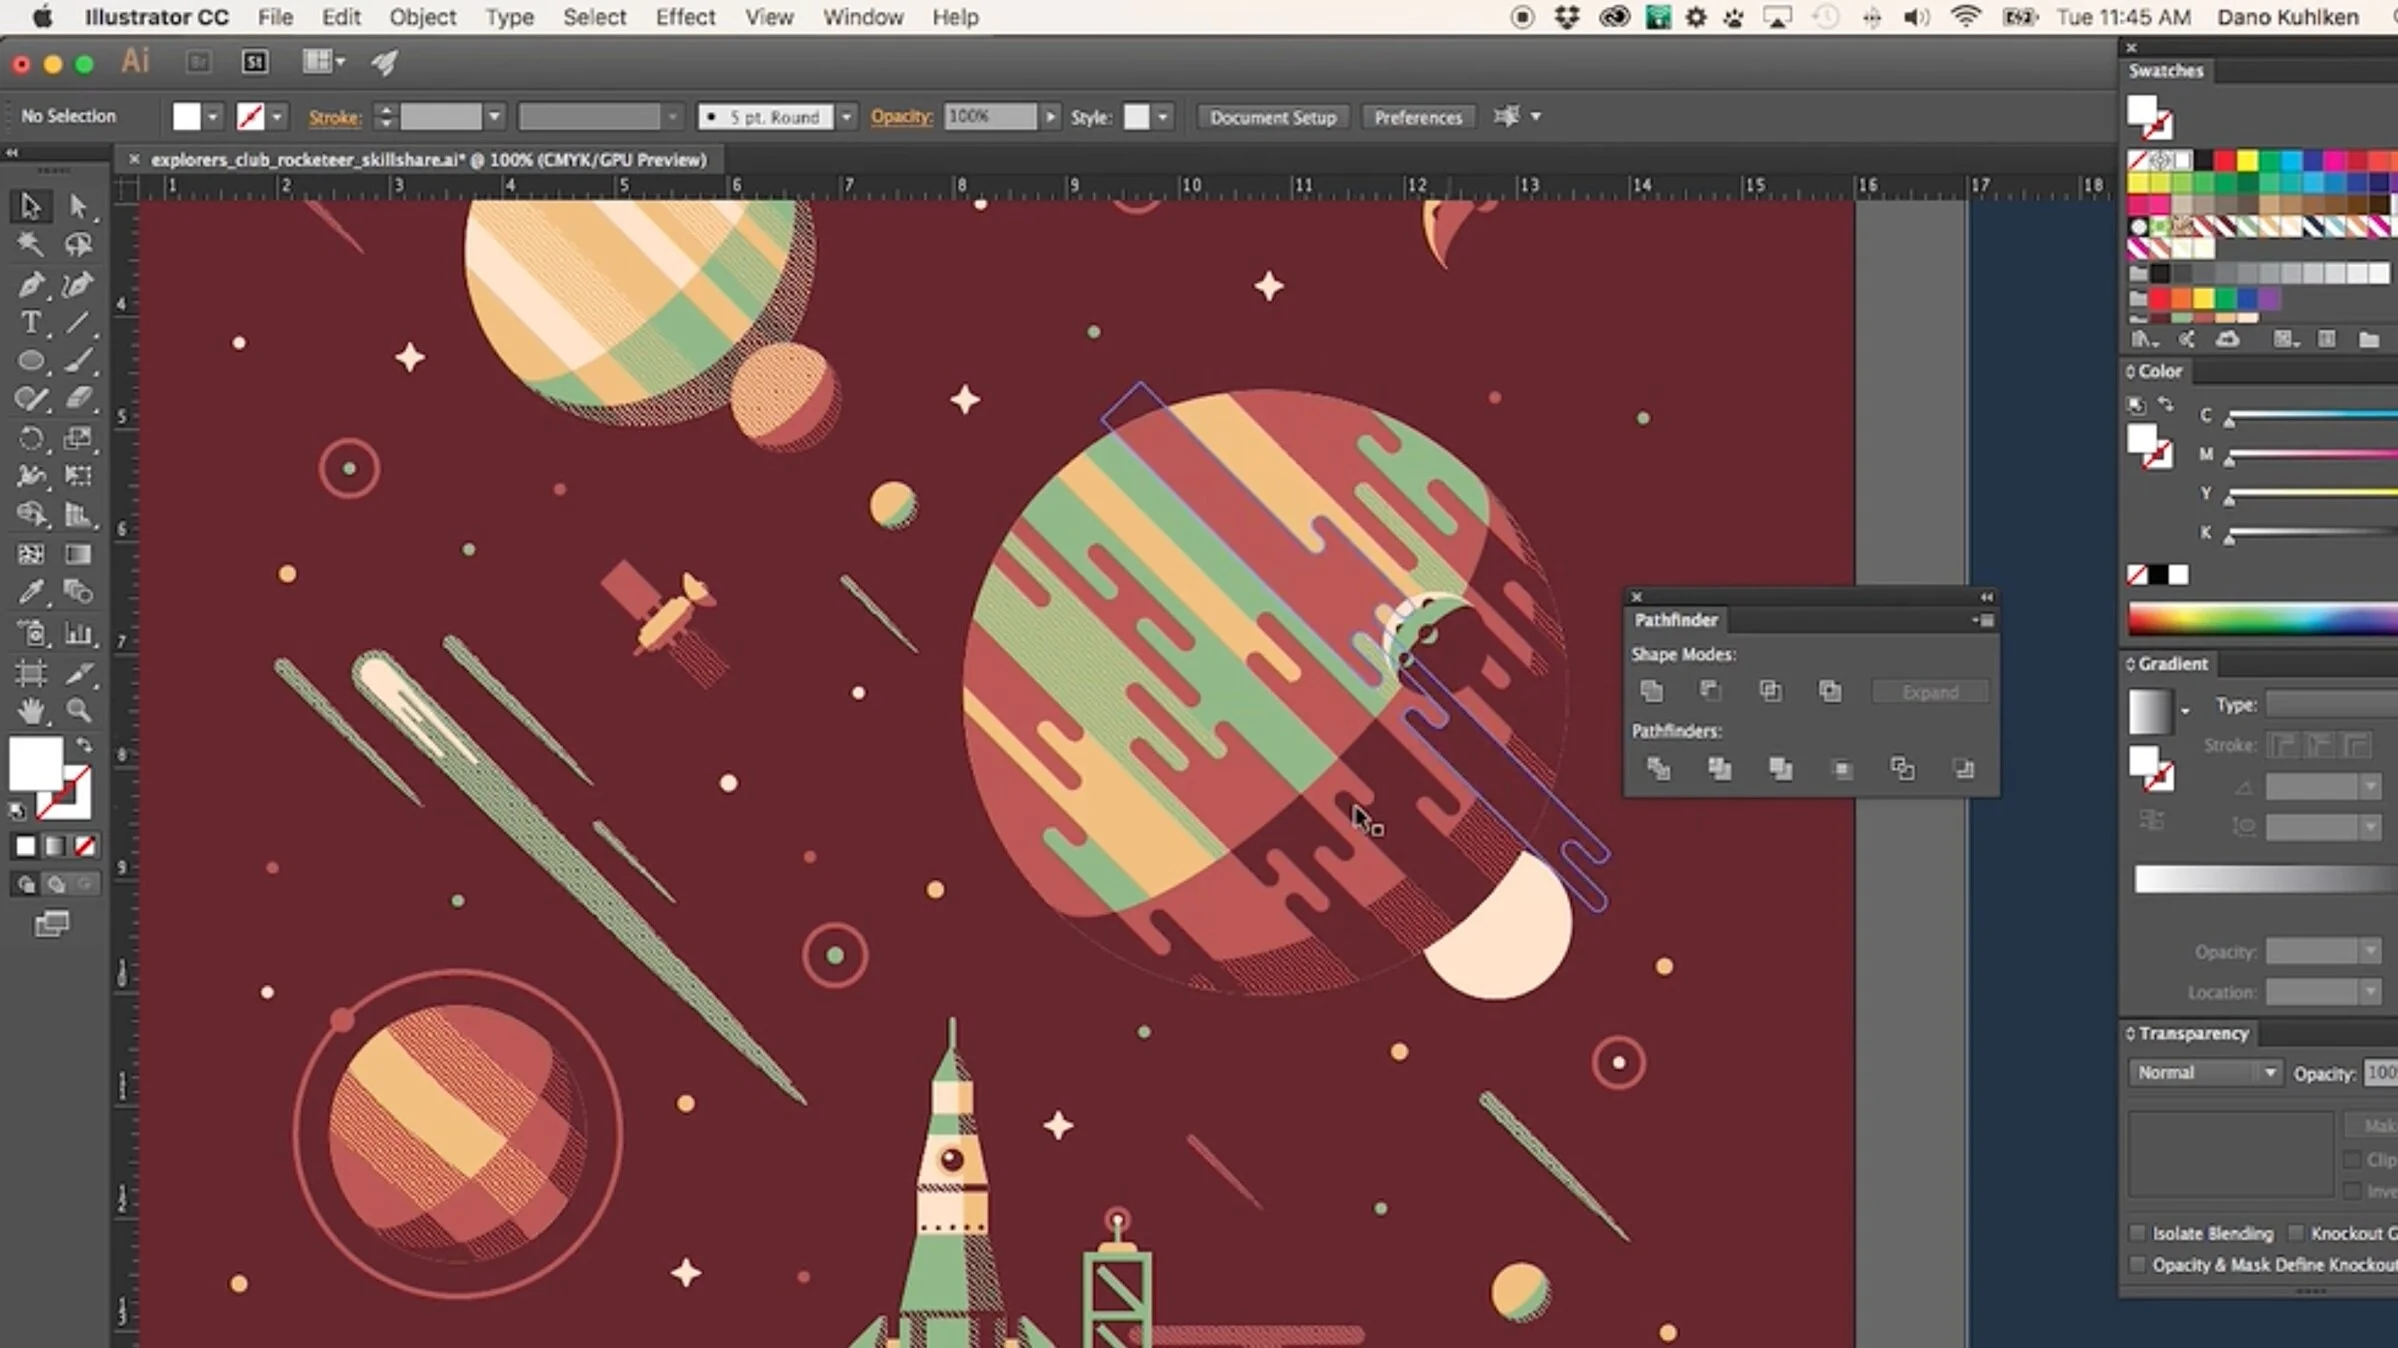Apply the Minus Front shape mode

1710,690
